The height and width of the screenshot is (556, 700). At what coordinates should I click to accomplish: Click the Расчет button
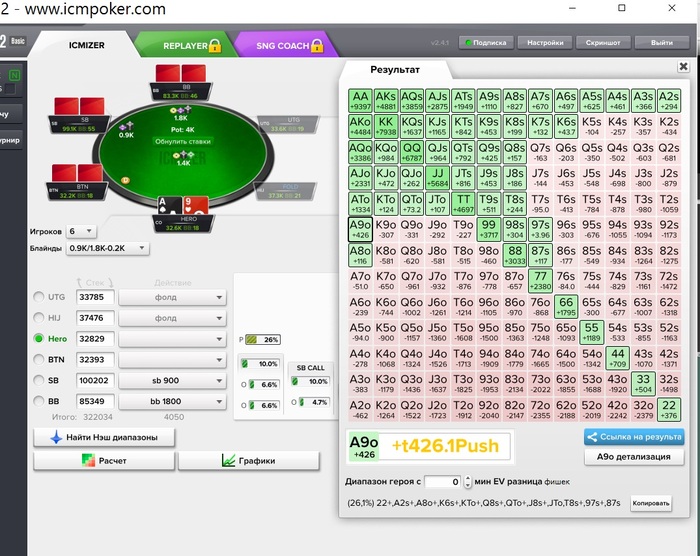tap(104, 460)
